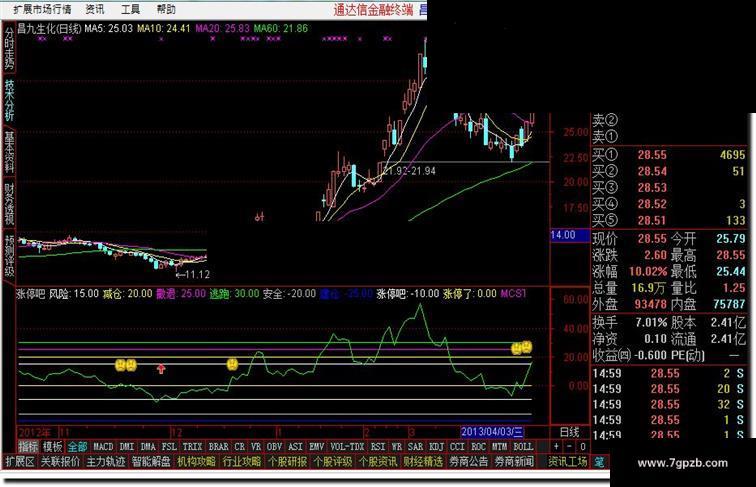
Task: Switch indicator to CCI
Action: (x=457, y=446)
